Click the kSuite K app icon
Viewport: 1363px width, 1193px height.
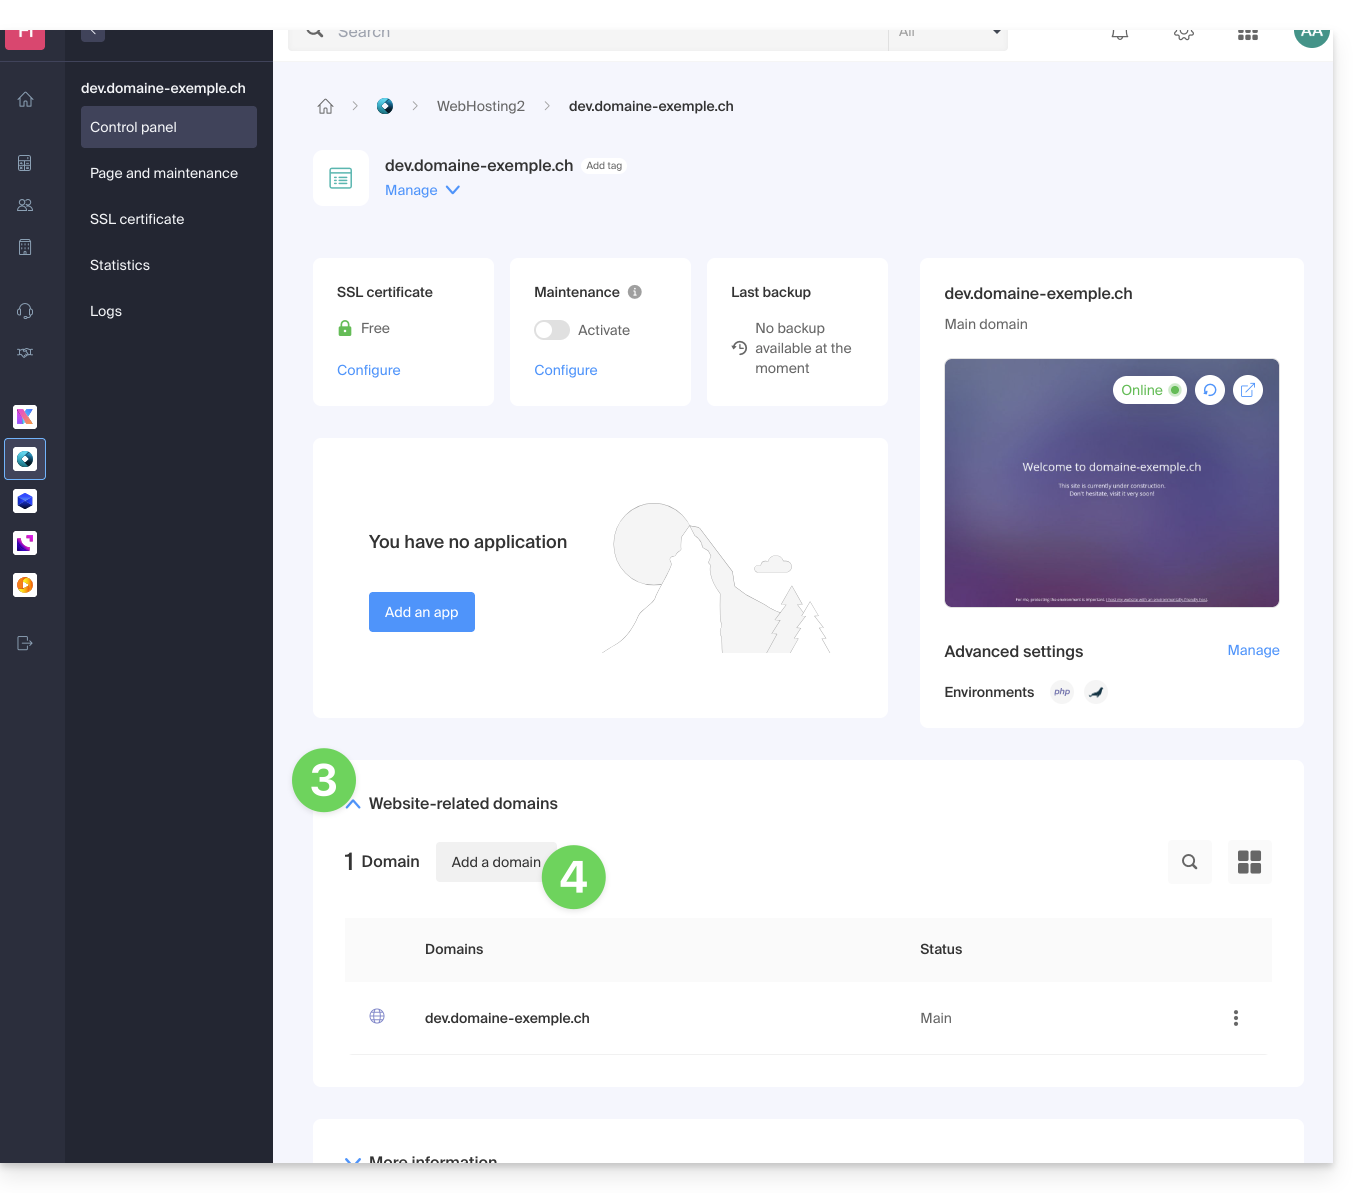[26, 417]
